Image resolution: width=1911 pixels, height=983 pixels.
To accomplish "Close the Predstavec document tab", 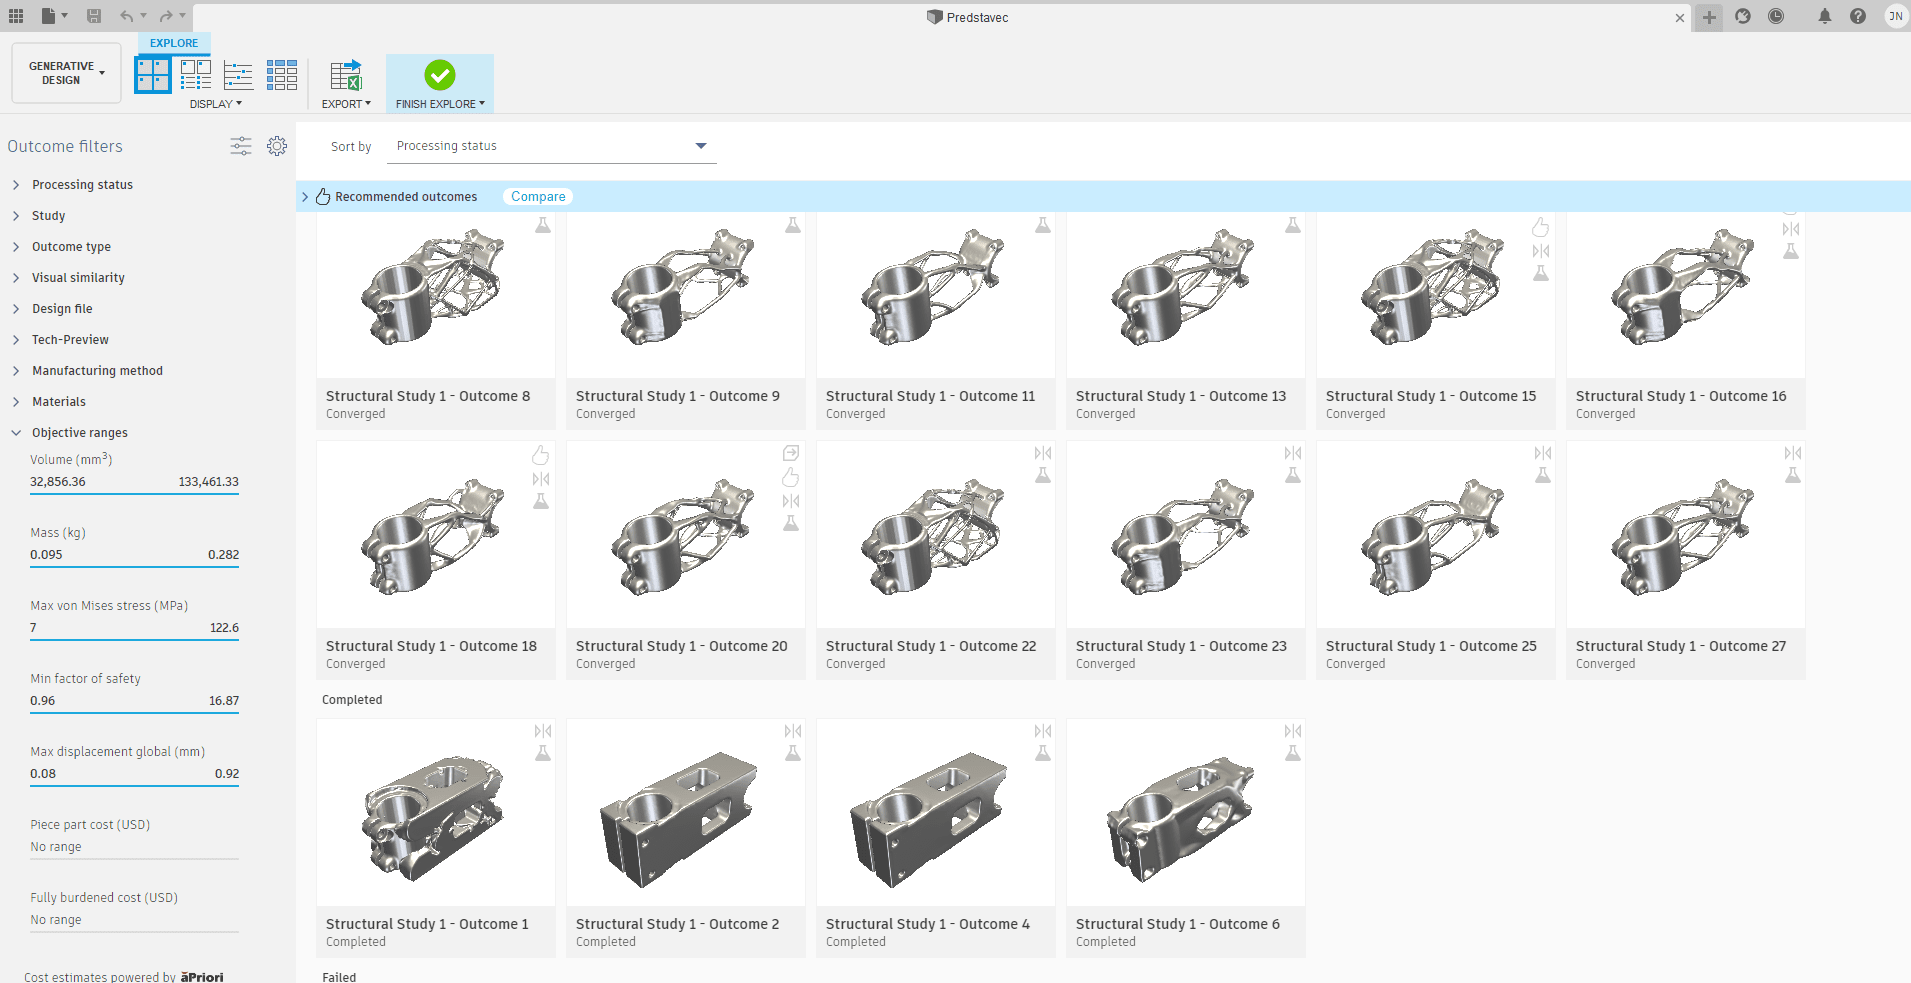I will click(1680, 18).
